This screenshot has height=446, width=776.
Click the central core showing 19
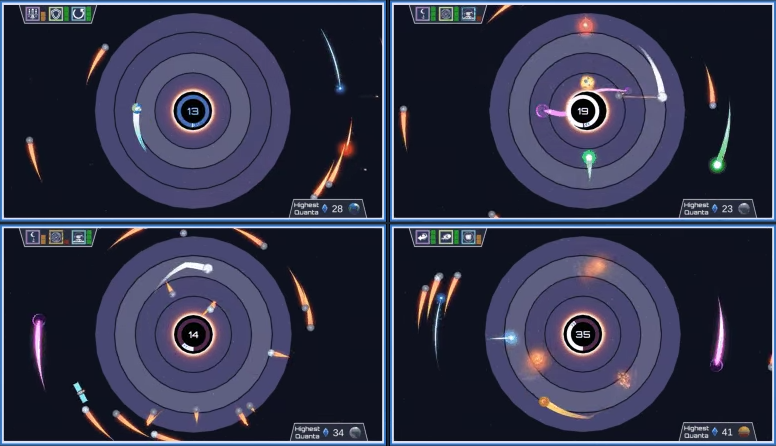[583, 111]
